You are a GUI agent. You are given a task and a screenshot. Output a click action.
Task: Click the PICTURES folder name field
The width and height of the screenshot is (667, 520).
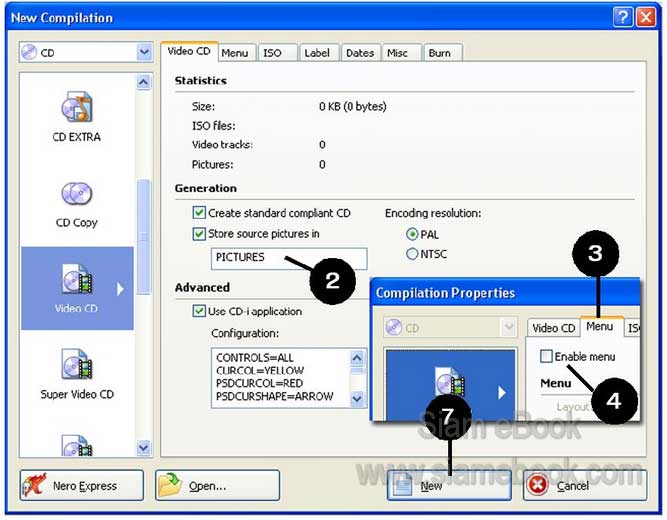coord(289,258)
